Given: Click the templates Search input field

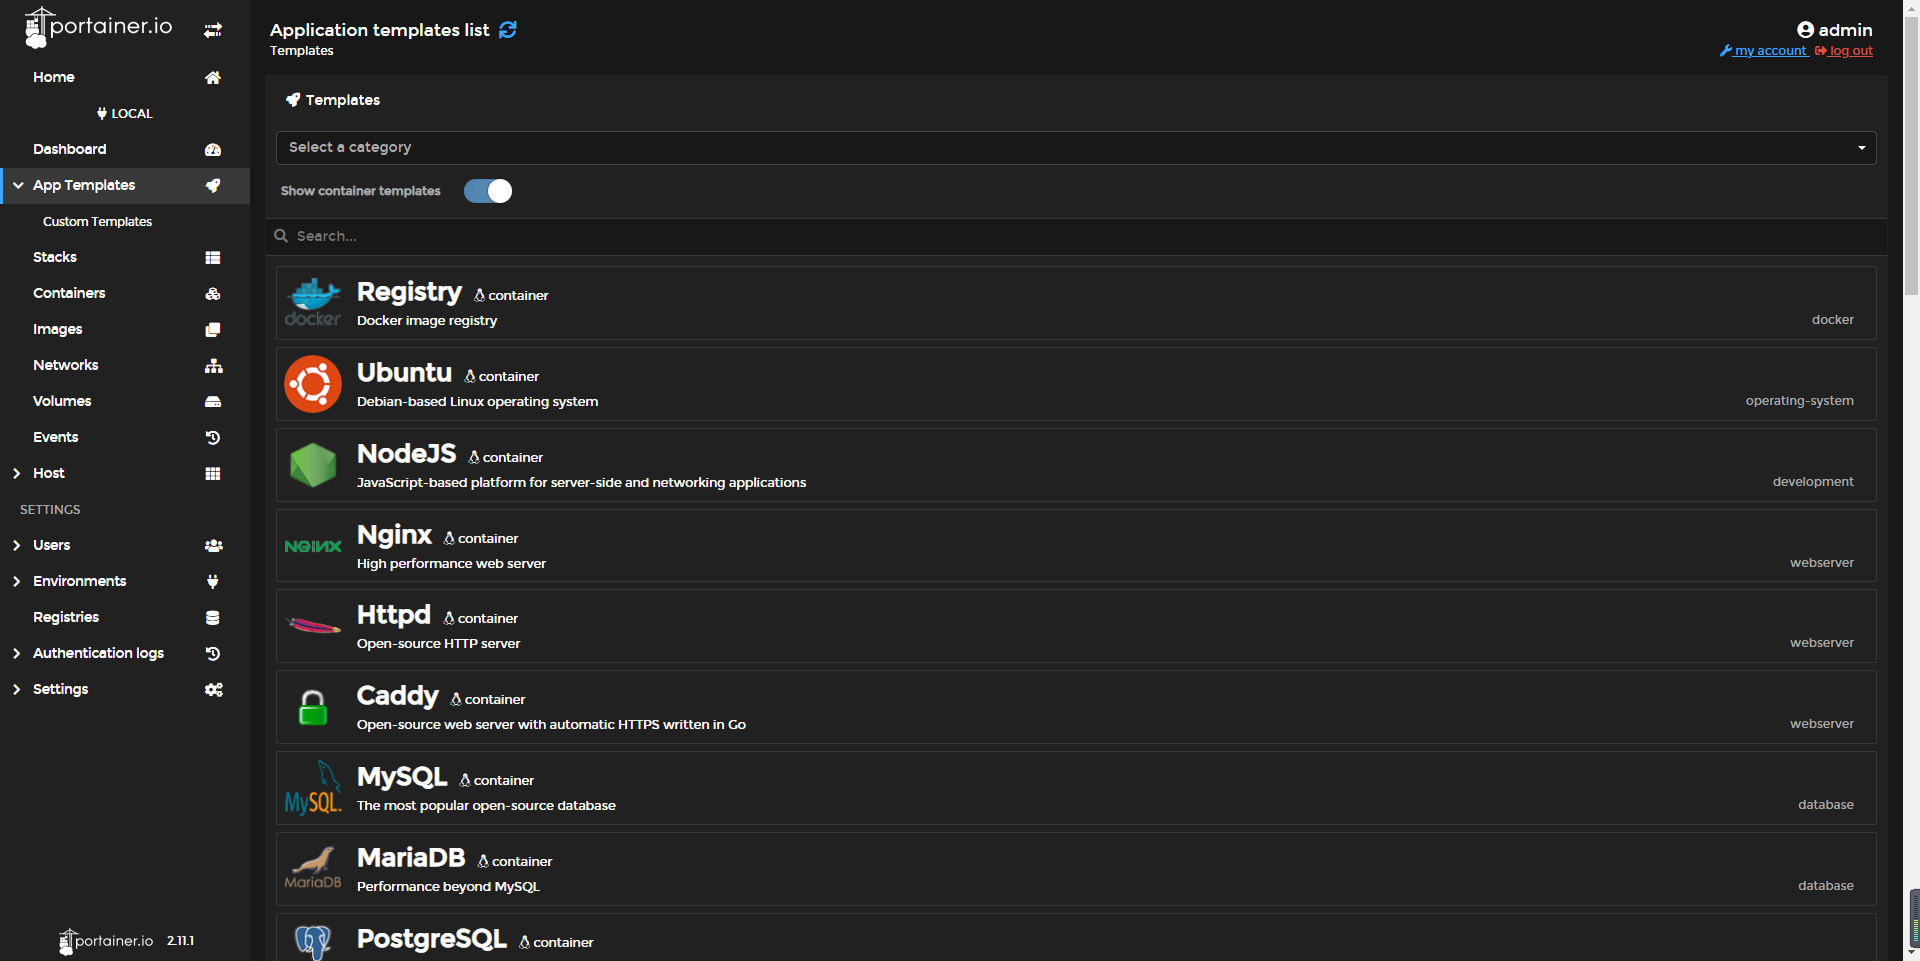Looking at the screenshot, I should pyautogui.click(x=1076, y=236).
